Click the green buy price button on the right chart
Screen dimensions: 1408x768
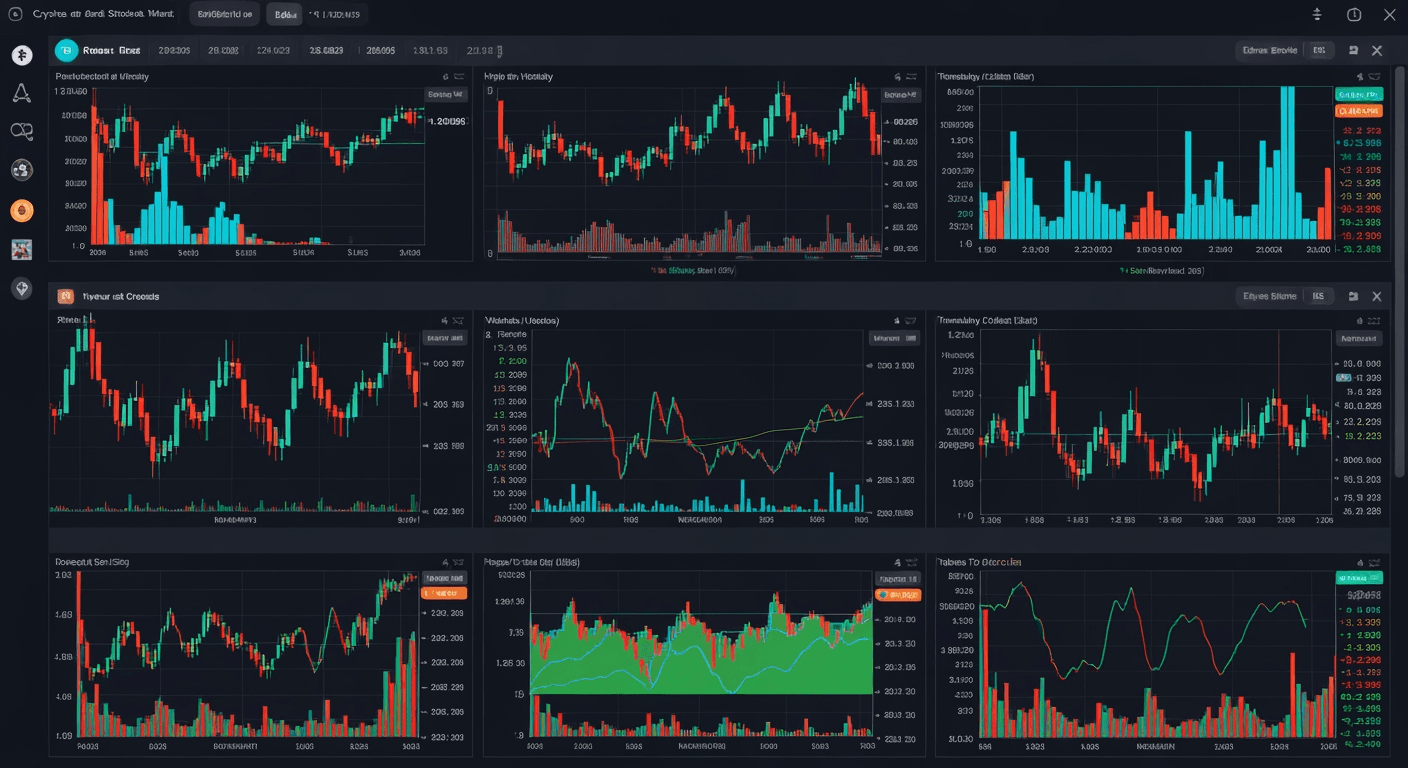coord(1362,96)
